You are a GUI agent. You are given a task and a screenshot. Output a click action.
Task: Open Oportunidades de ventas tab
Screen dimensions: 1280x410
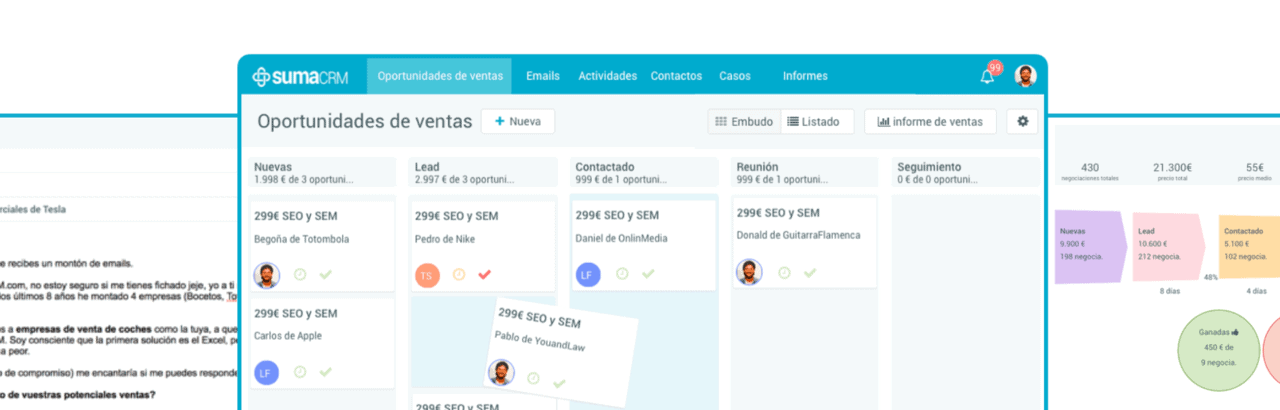[x=439, y=76]
